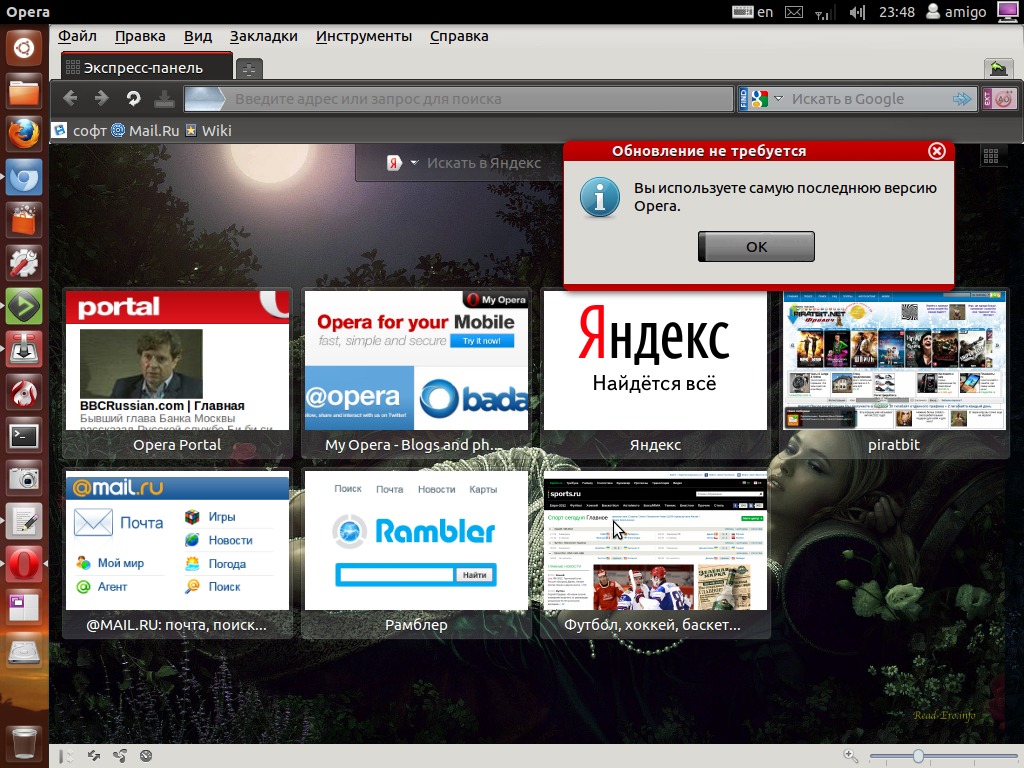Click the Opera icon in the dock
Viewport: 1024px width, 768px height.
[24, 564]
